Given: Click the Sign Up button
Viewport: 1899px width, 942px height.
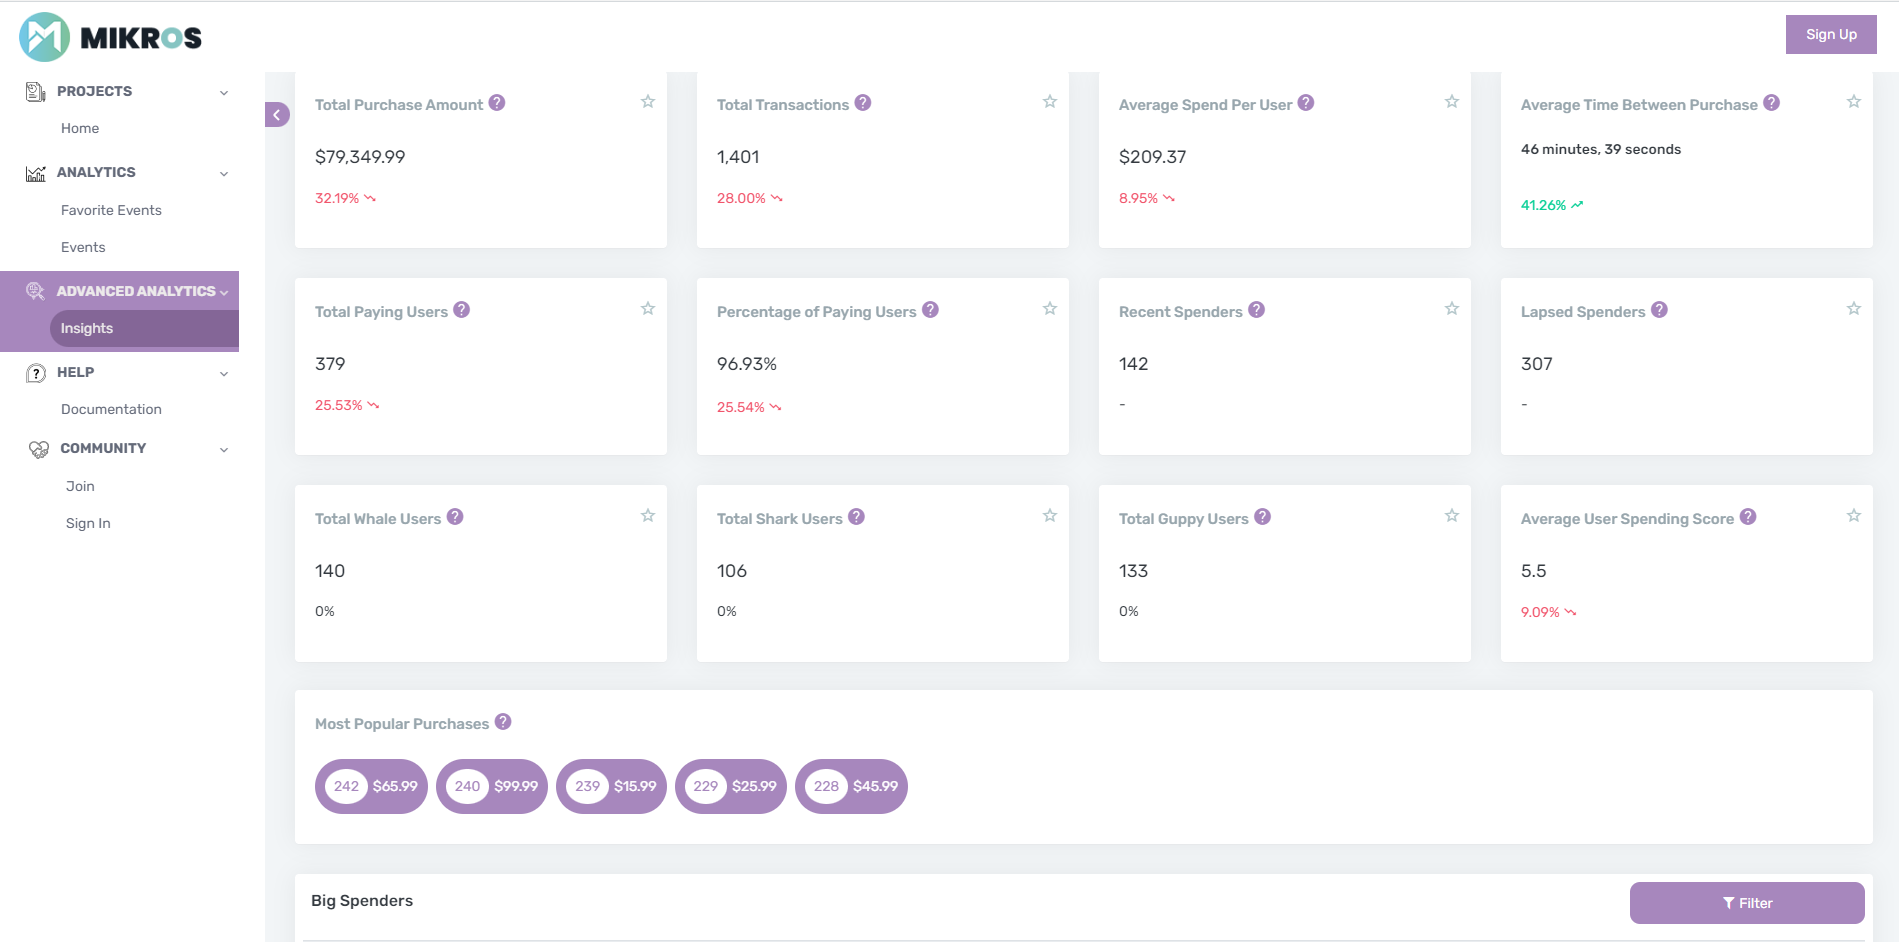Looking at the screenshot, I should click(x=1830, y=34).
